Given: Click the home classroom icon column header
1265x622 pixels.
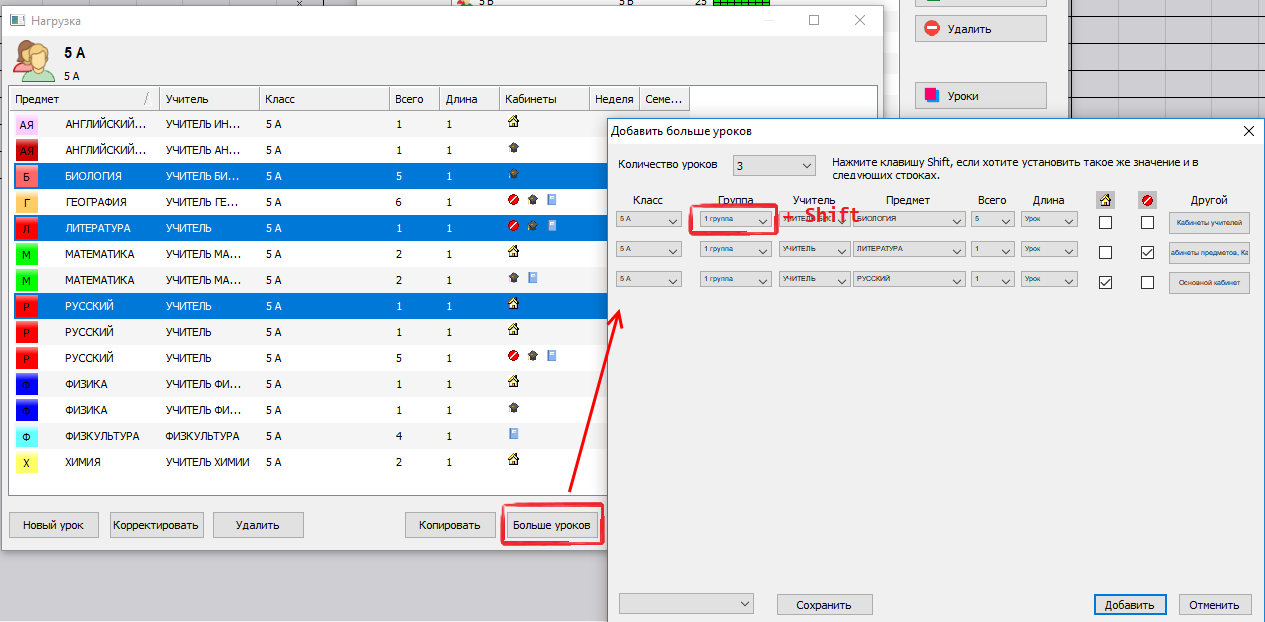Looking at the screenshot, I should [1105, 200].
